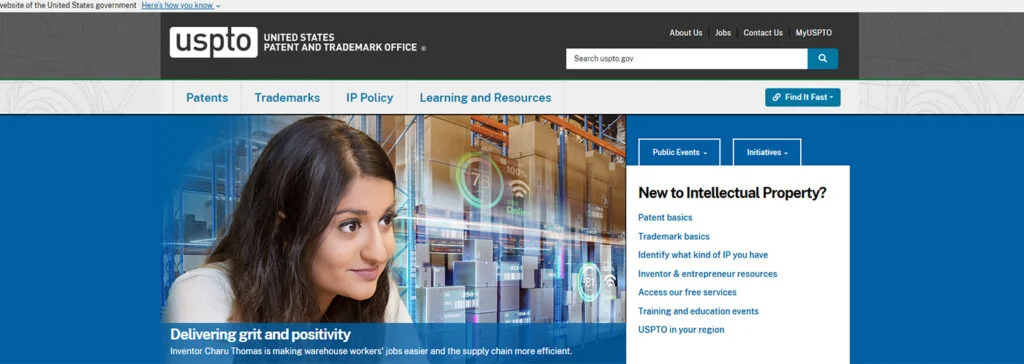Open Inventor & entrepreneur resources link
Image resolution: width=1024 pixels, height=364 pixels.
[x=707, y=274]
